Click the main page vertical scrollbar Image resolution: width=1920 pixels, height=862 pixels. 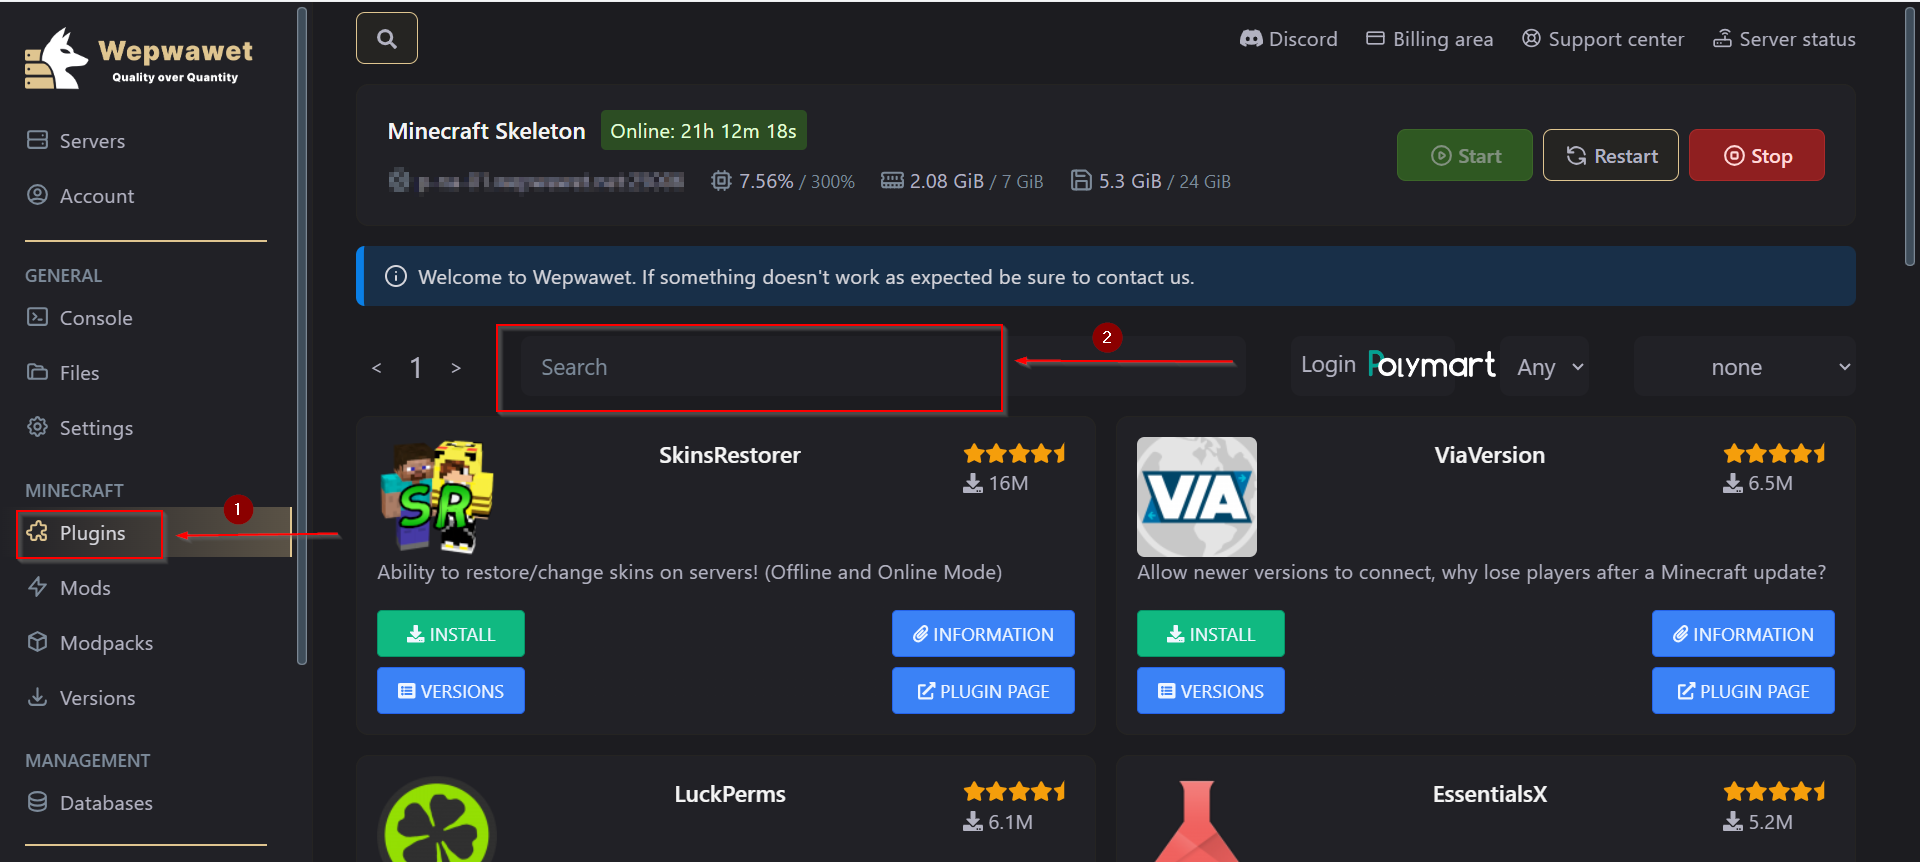1909,135
